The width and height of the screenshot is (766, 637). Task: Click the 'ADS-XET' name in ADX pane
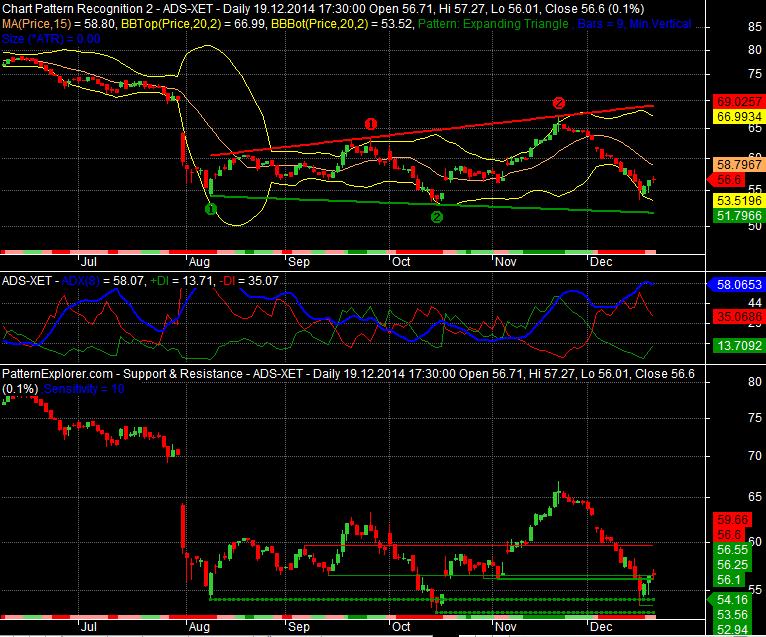click(x=27, y=281)
